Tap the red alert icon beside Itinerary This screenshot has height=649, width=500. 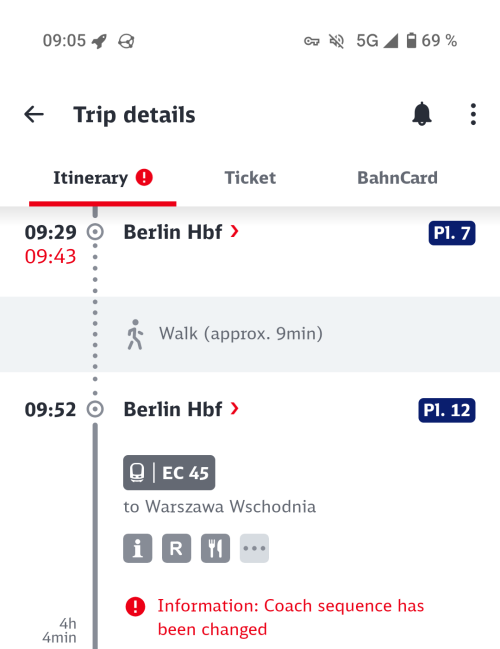[x=144, y=178]
